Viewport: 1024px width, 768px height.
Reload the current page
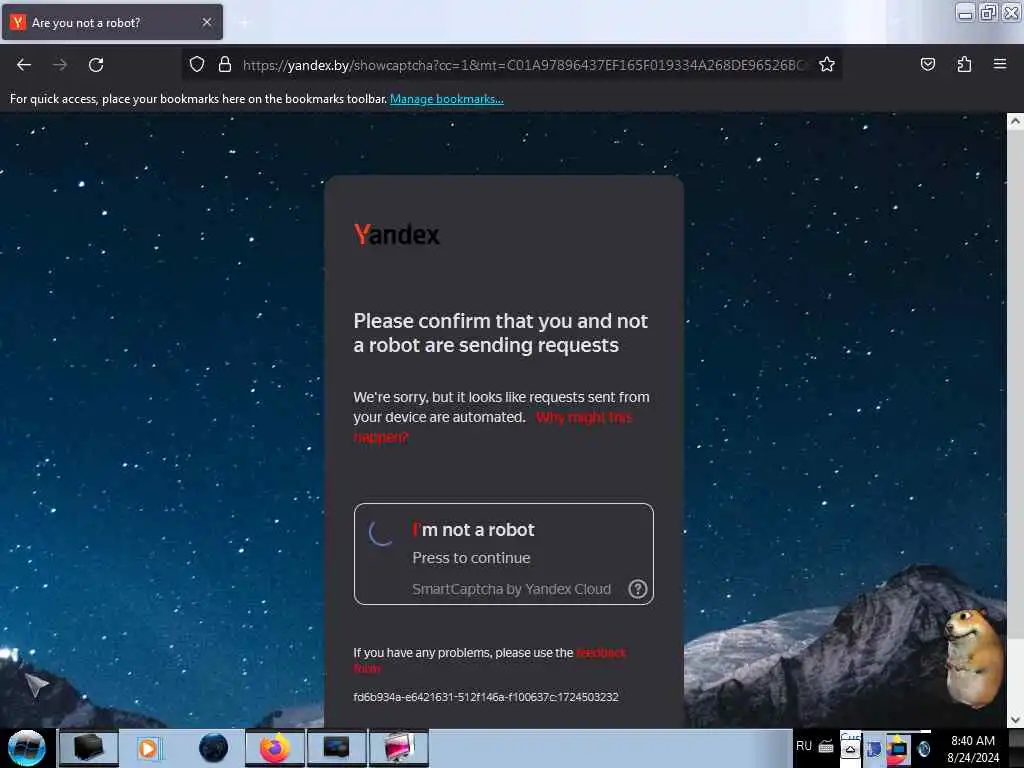point(96,65)
